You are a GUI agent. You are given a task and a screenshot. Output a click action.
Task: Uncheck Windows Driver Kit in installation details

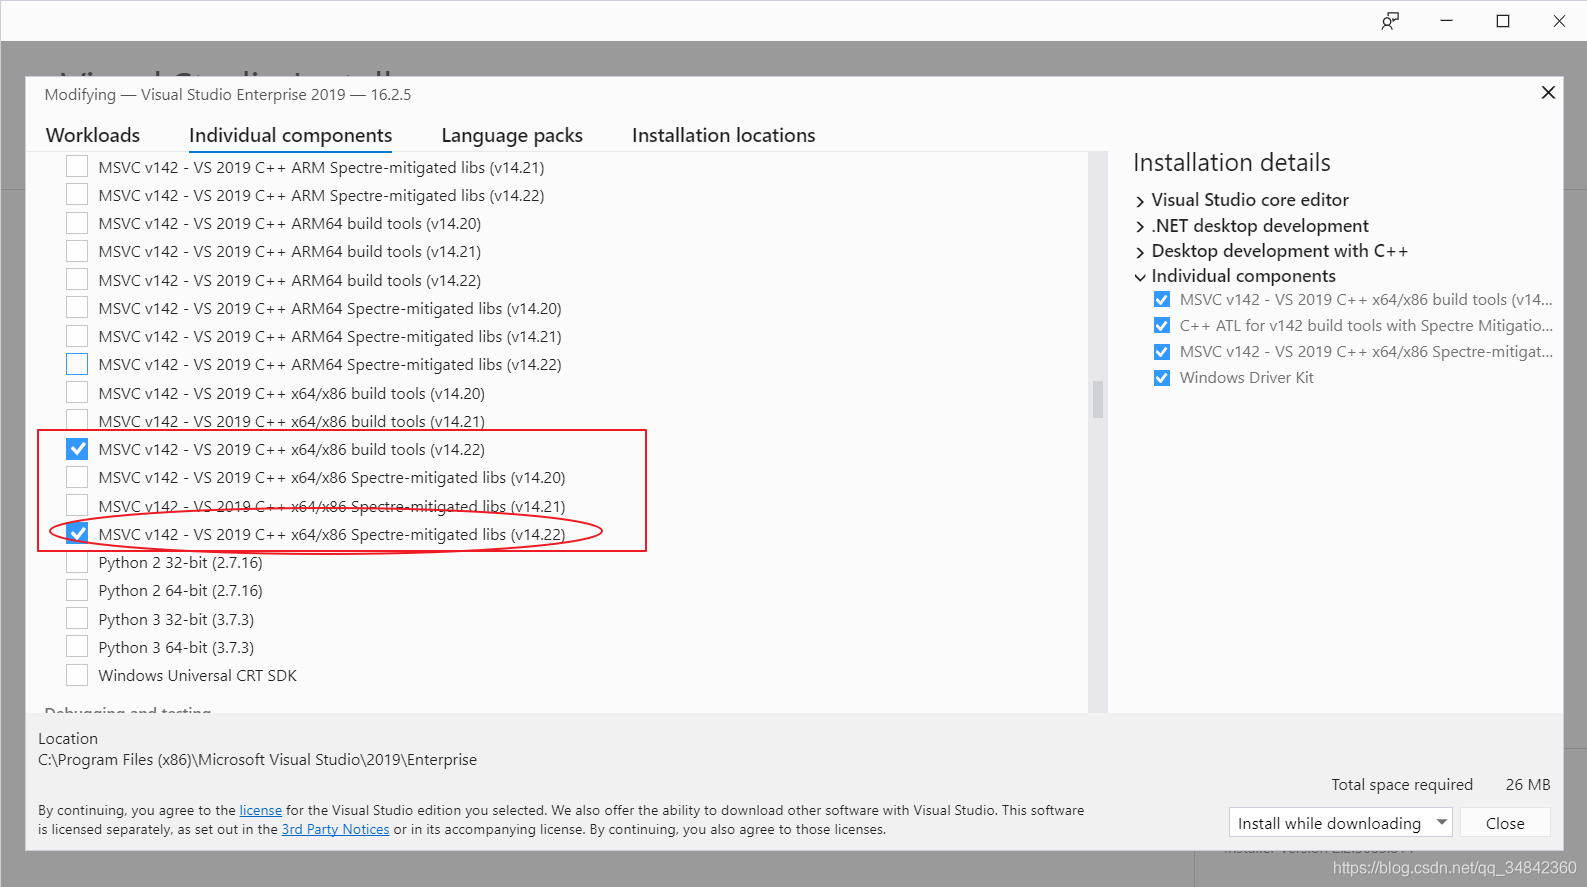[x=1161, y=378]
